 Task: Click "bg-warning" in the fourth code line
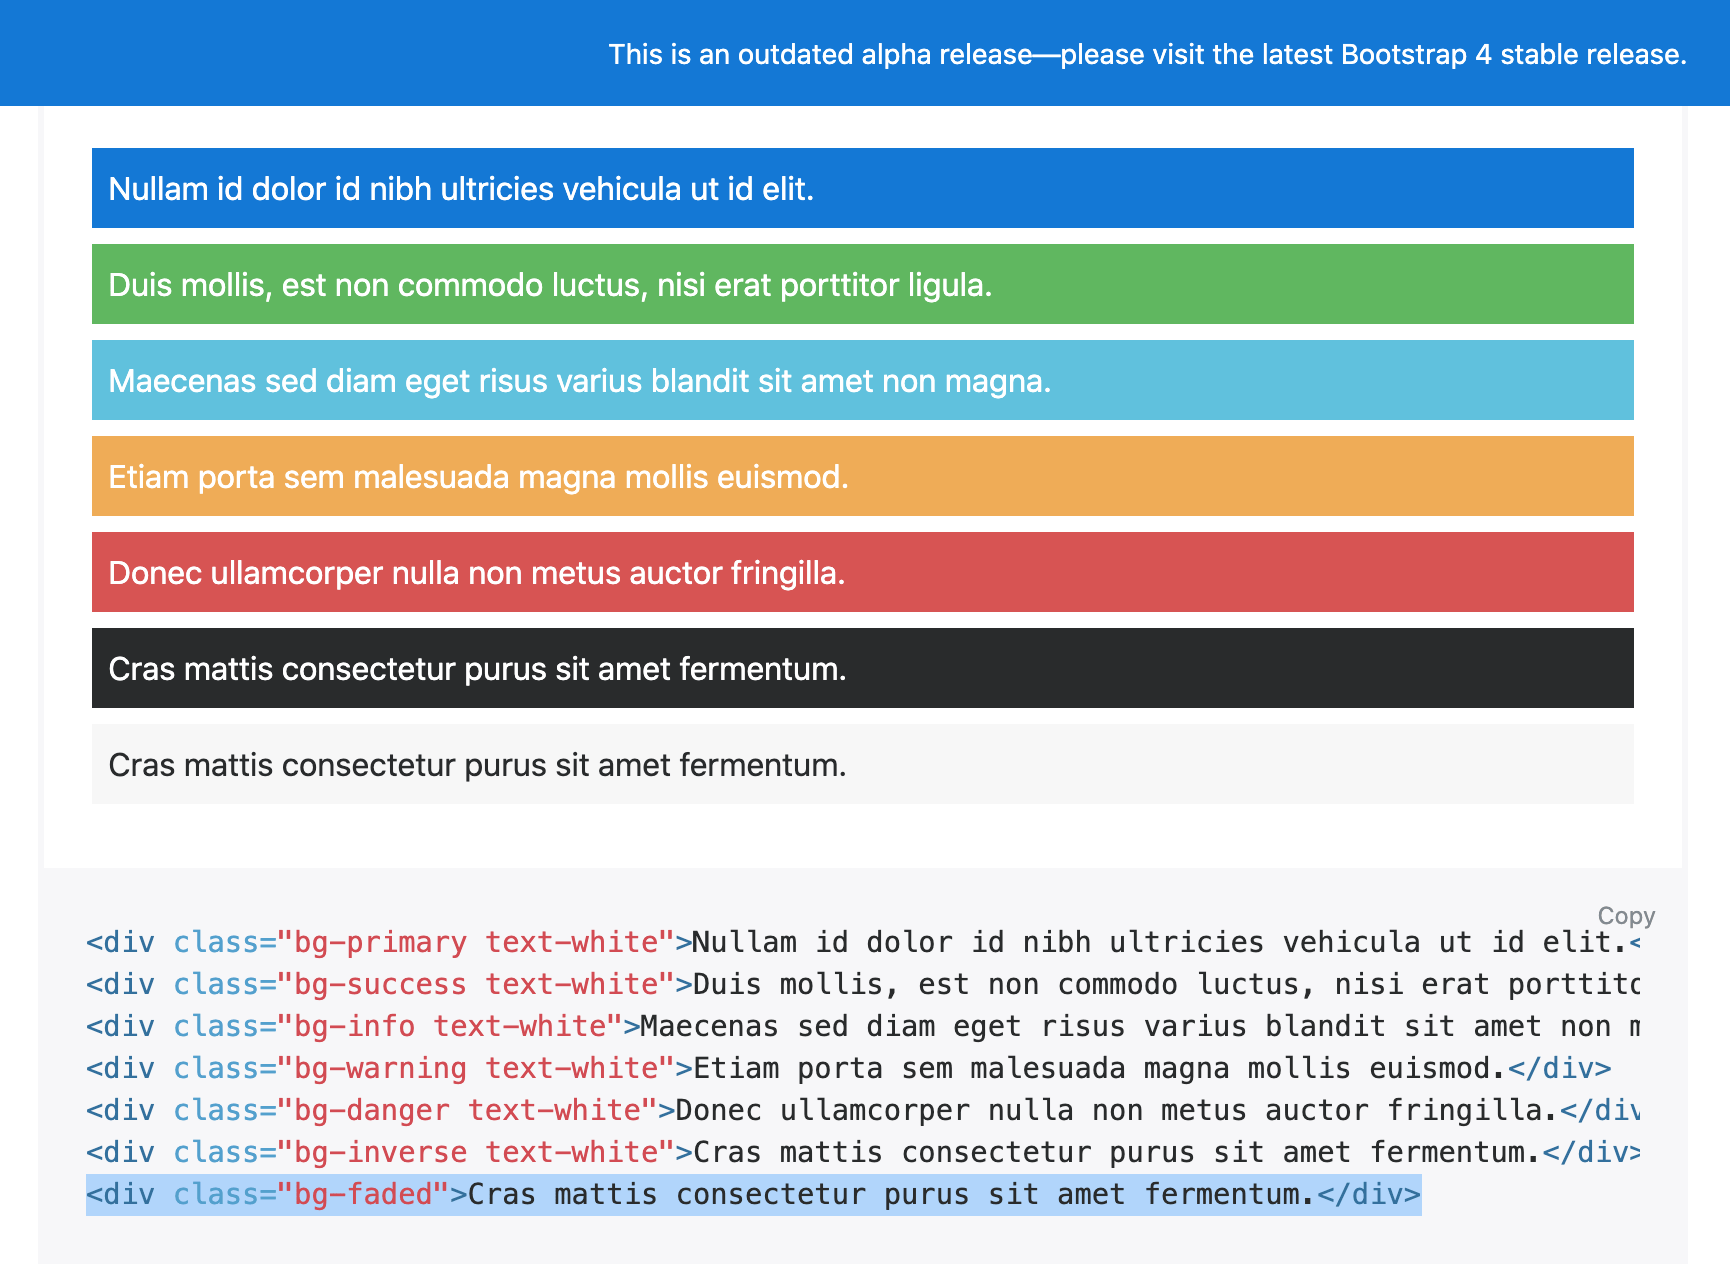380,1068
